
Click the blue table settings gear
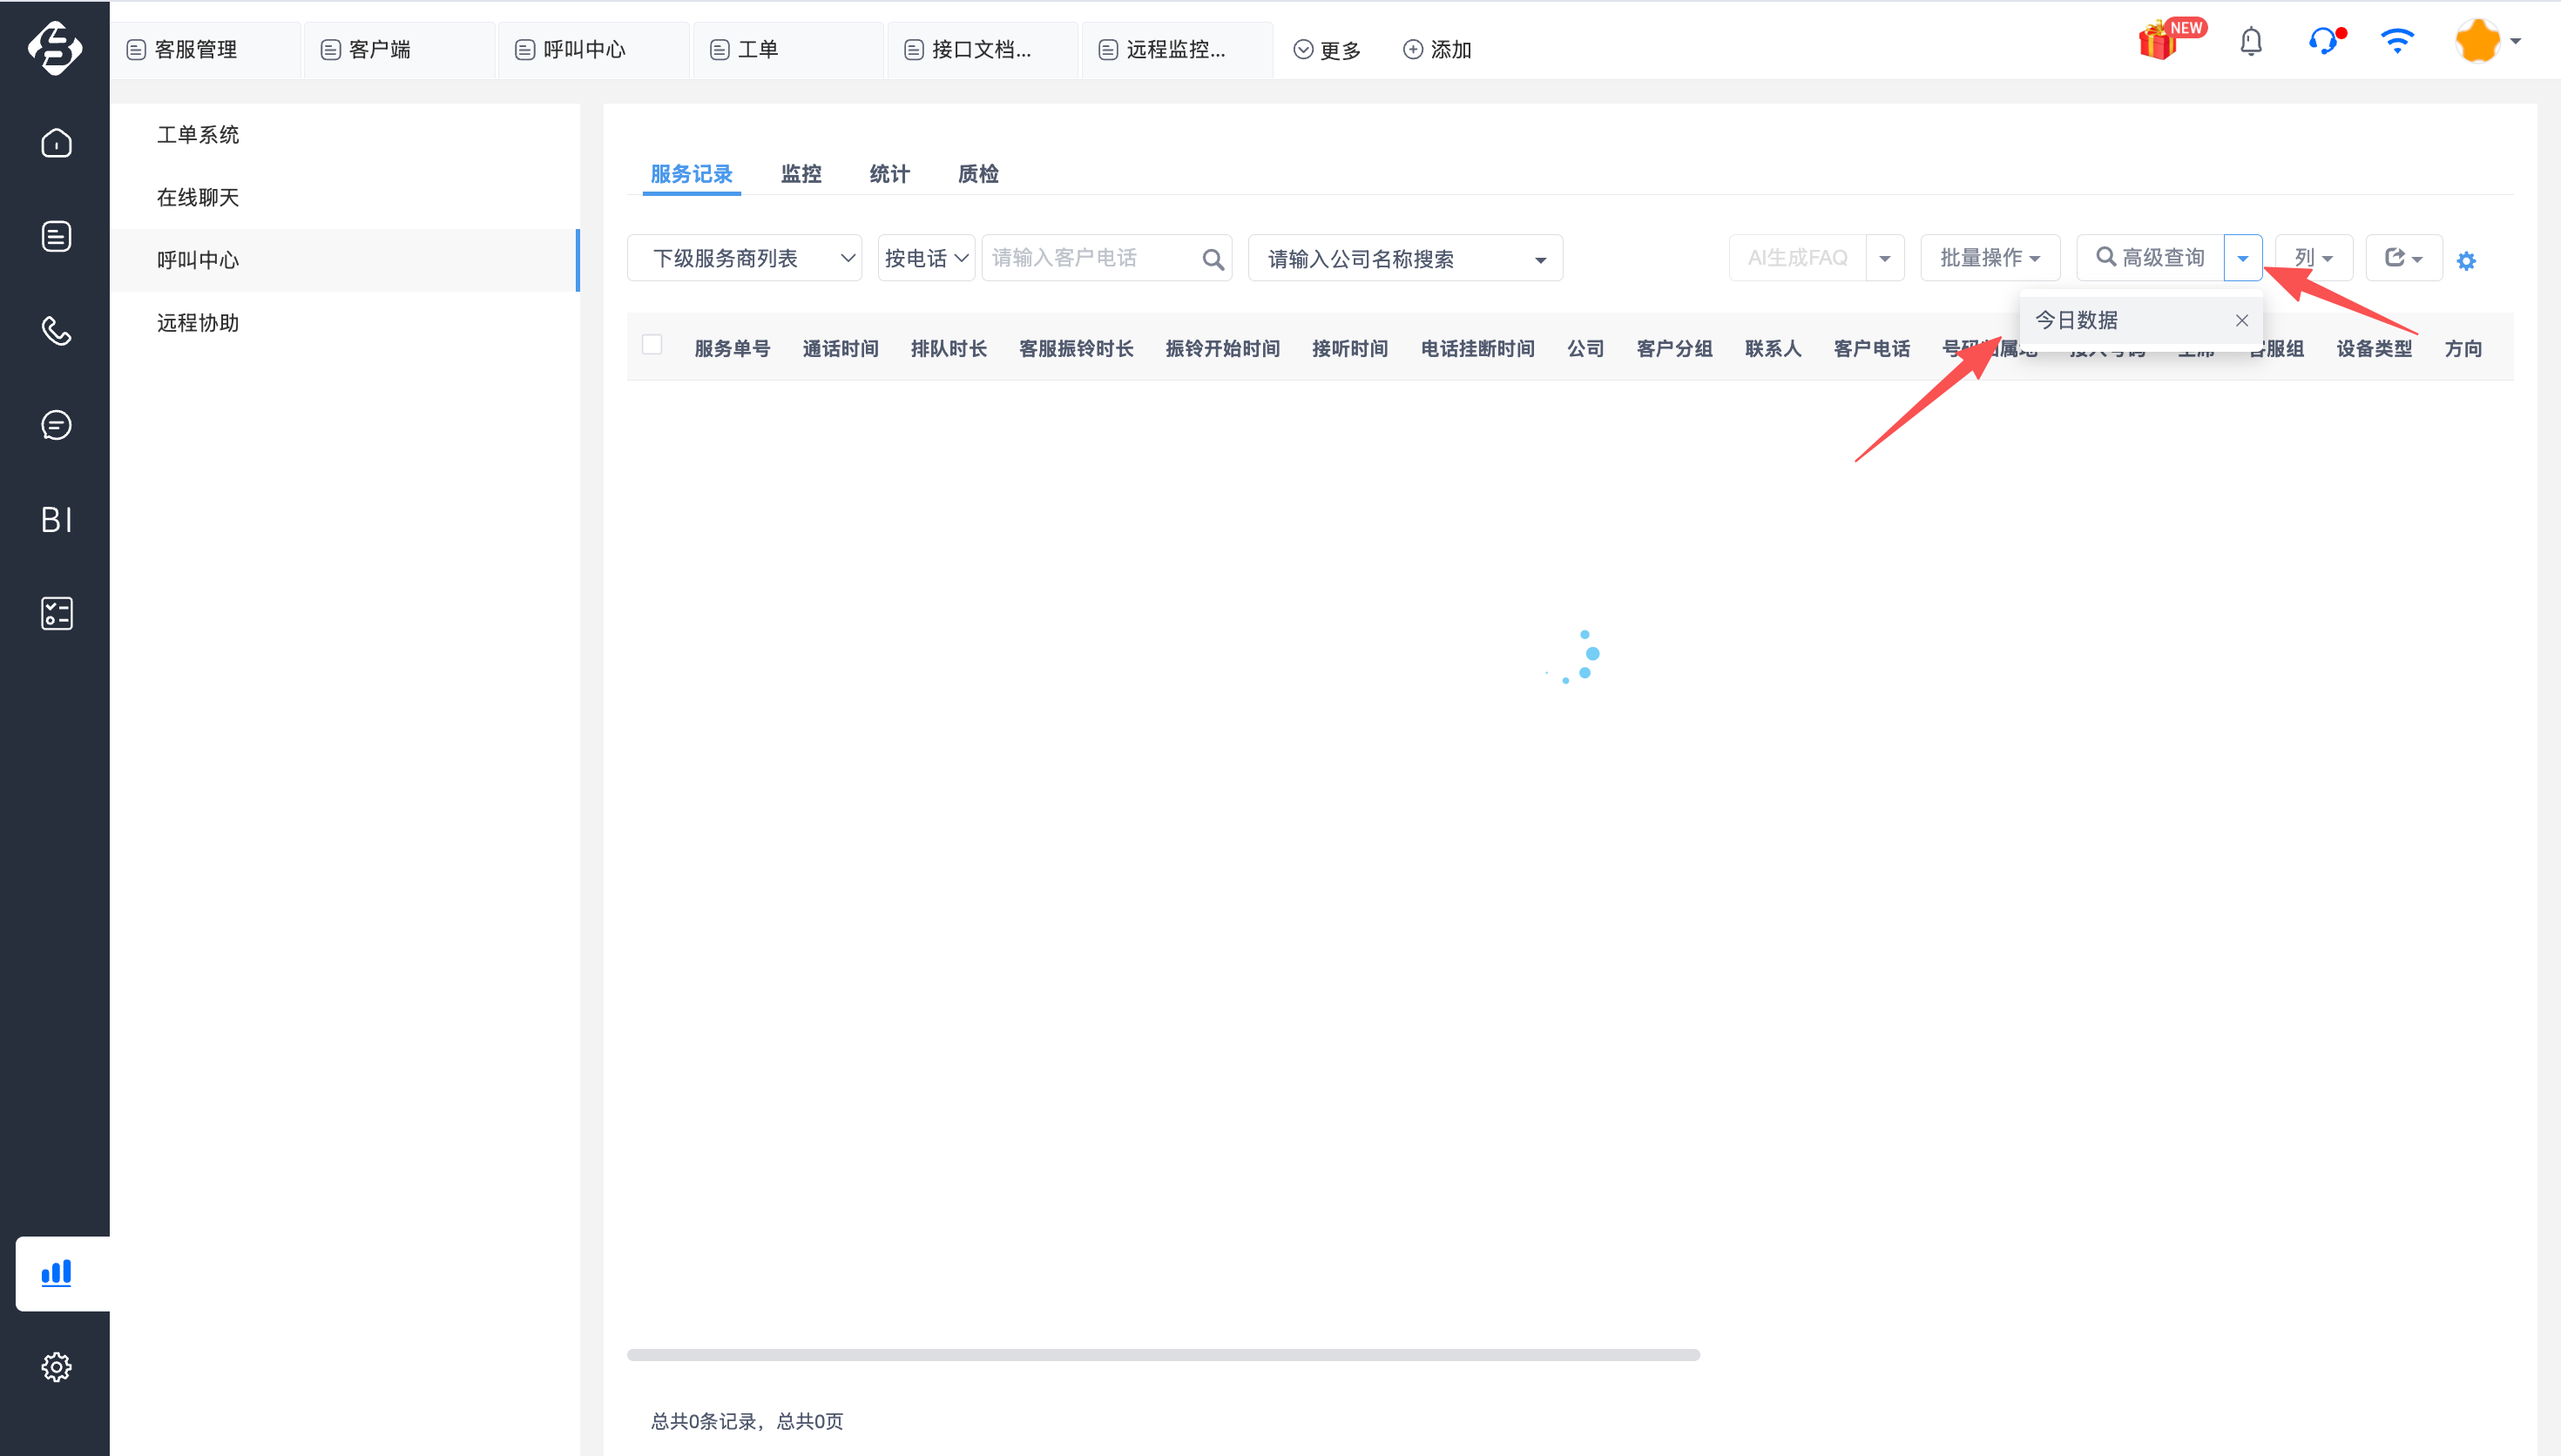[2466, 261]
